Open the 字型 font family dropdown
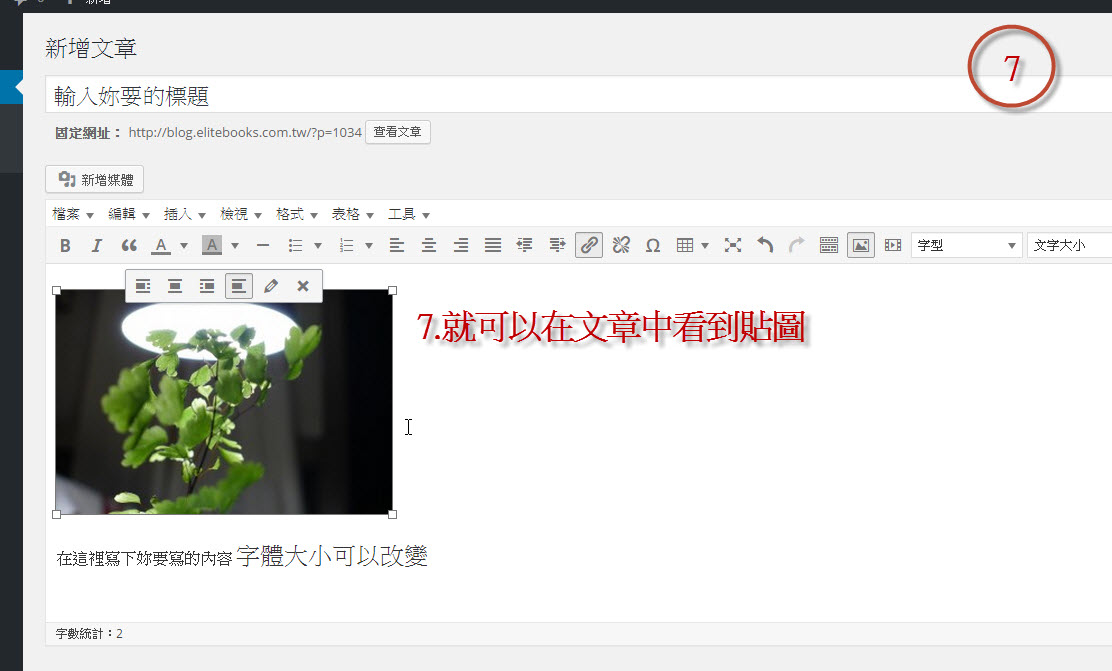This screenshot has height=671, width=1112. point(966,245)
